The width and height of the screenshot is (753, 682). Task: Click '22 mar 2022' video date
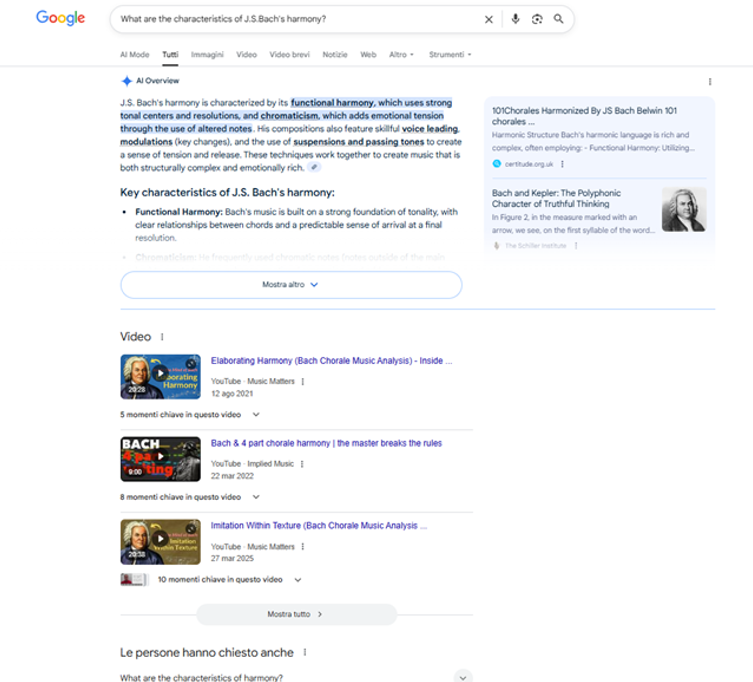pos(232,476)
